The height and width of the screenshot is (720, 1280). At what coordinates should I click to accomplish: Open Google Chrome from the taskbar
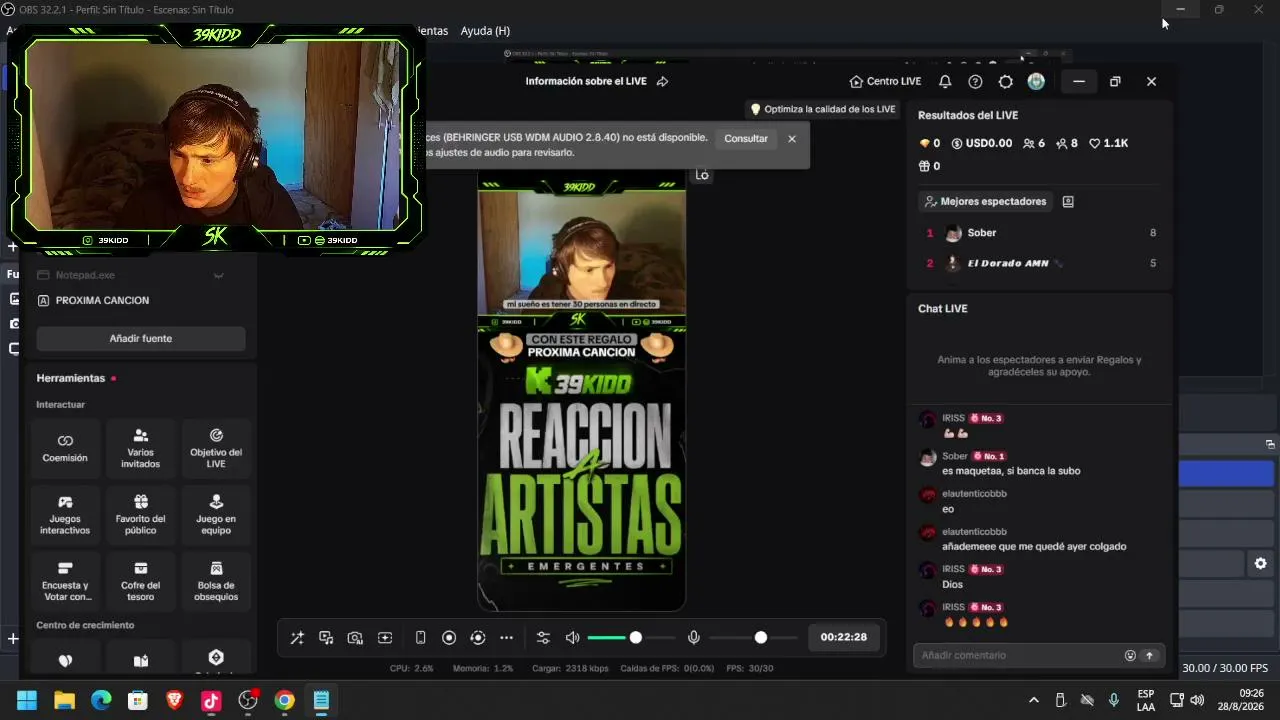tap(284, 700)
